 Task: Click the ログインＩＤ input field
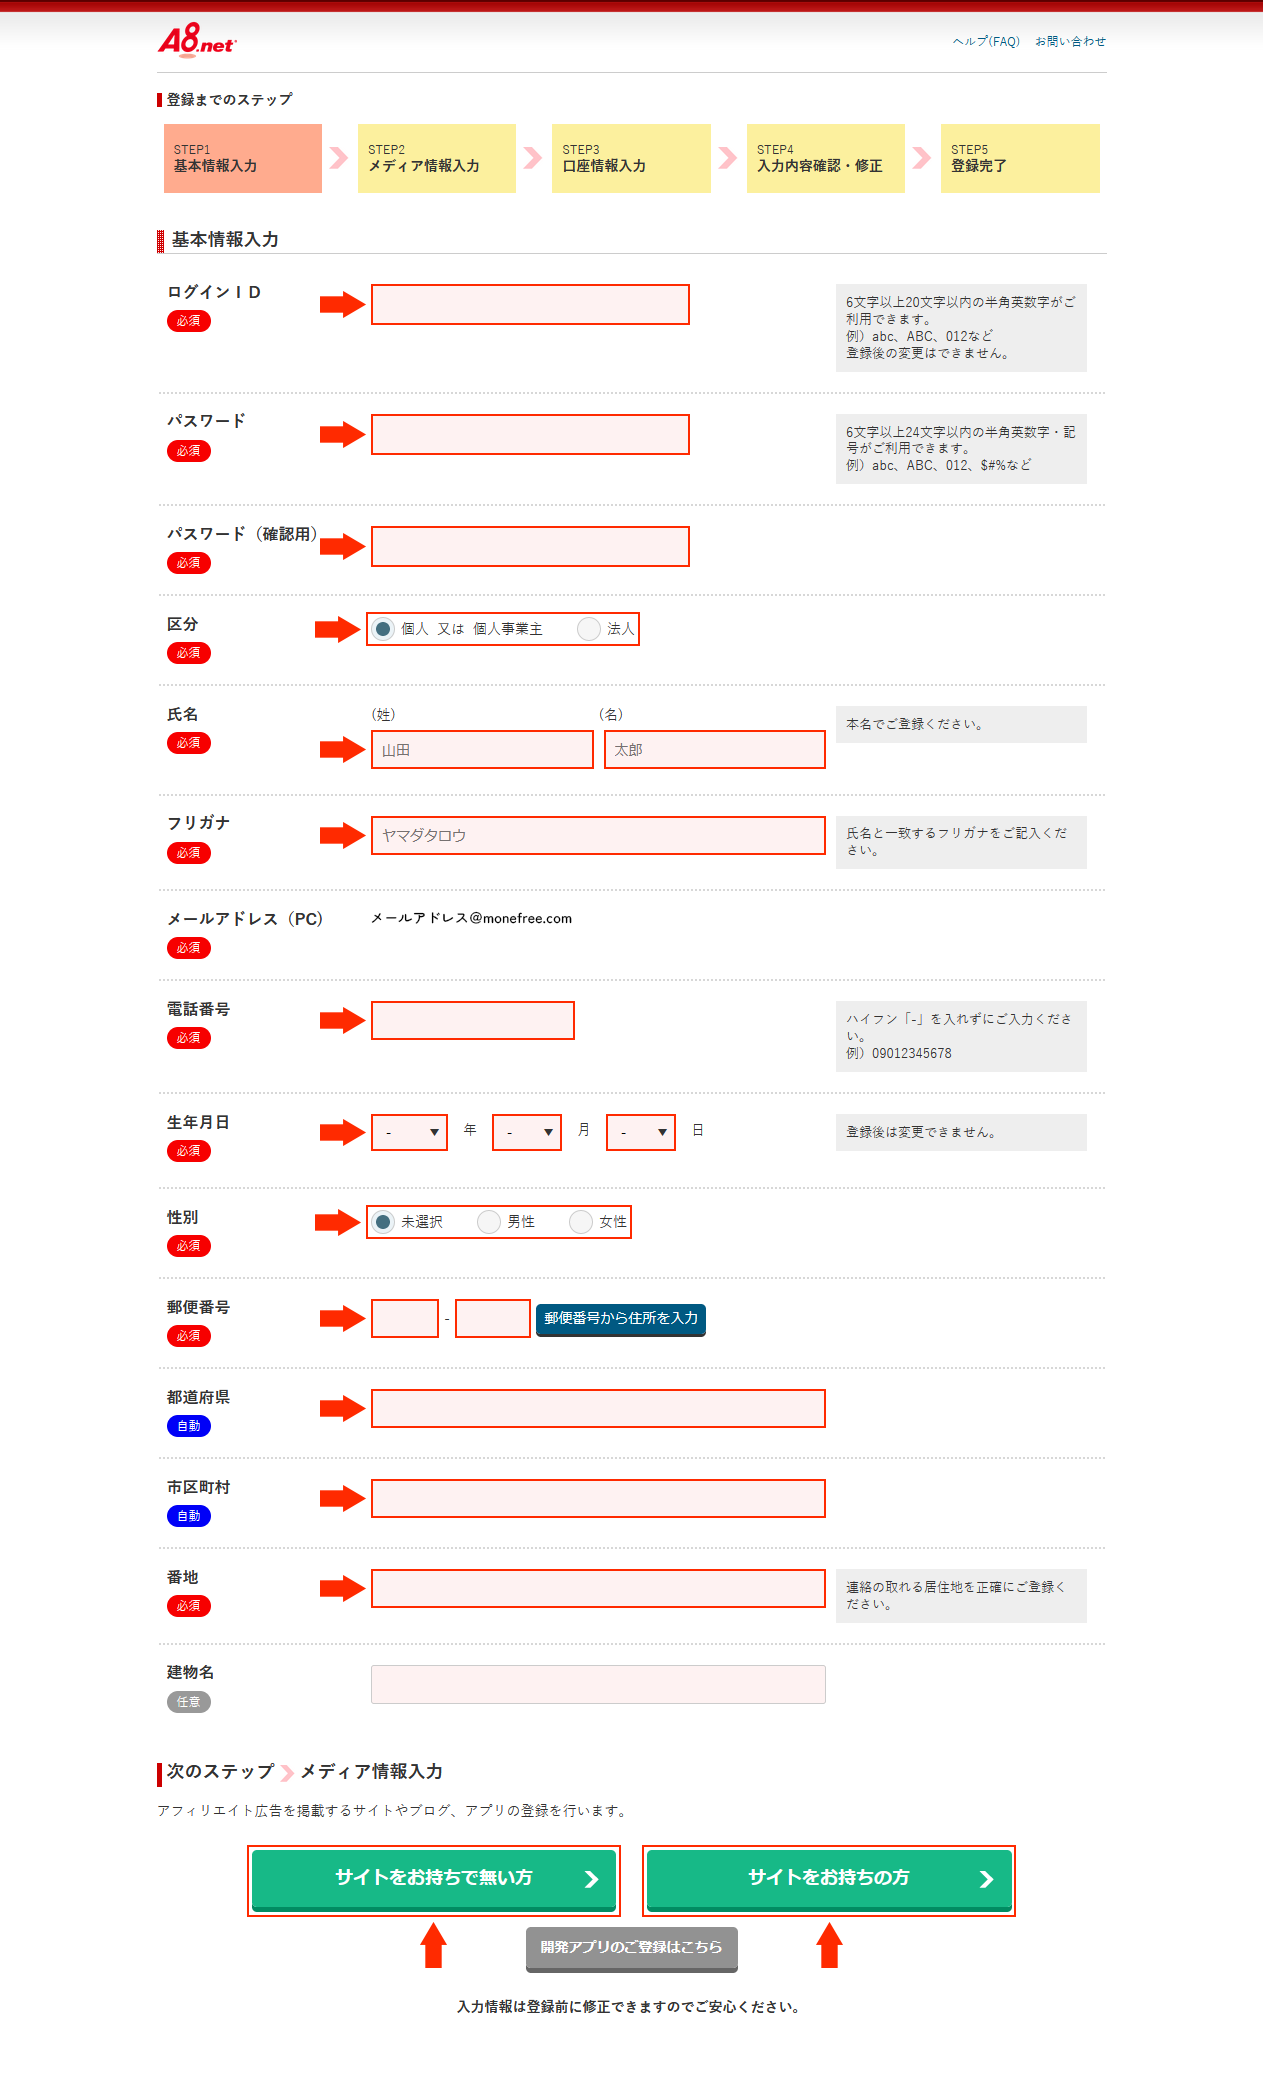coord(529,303)
